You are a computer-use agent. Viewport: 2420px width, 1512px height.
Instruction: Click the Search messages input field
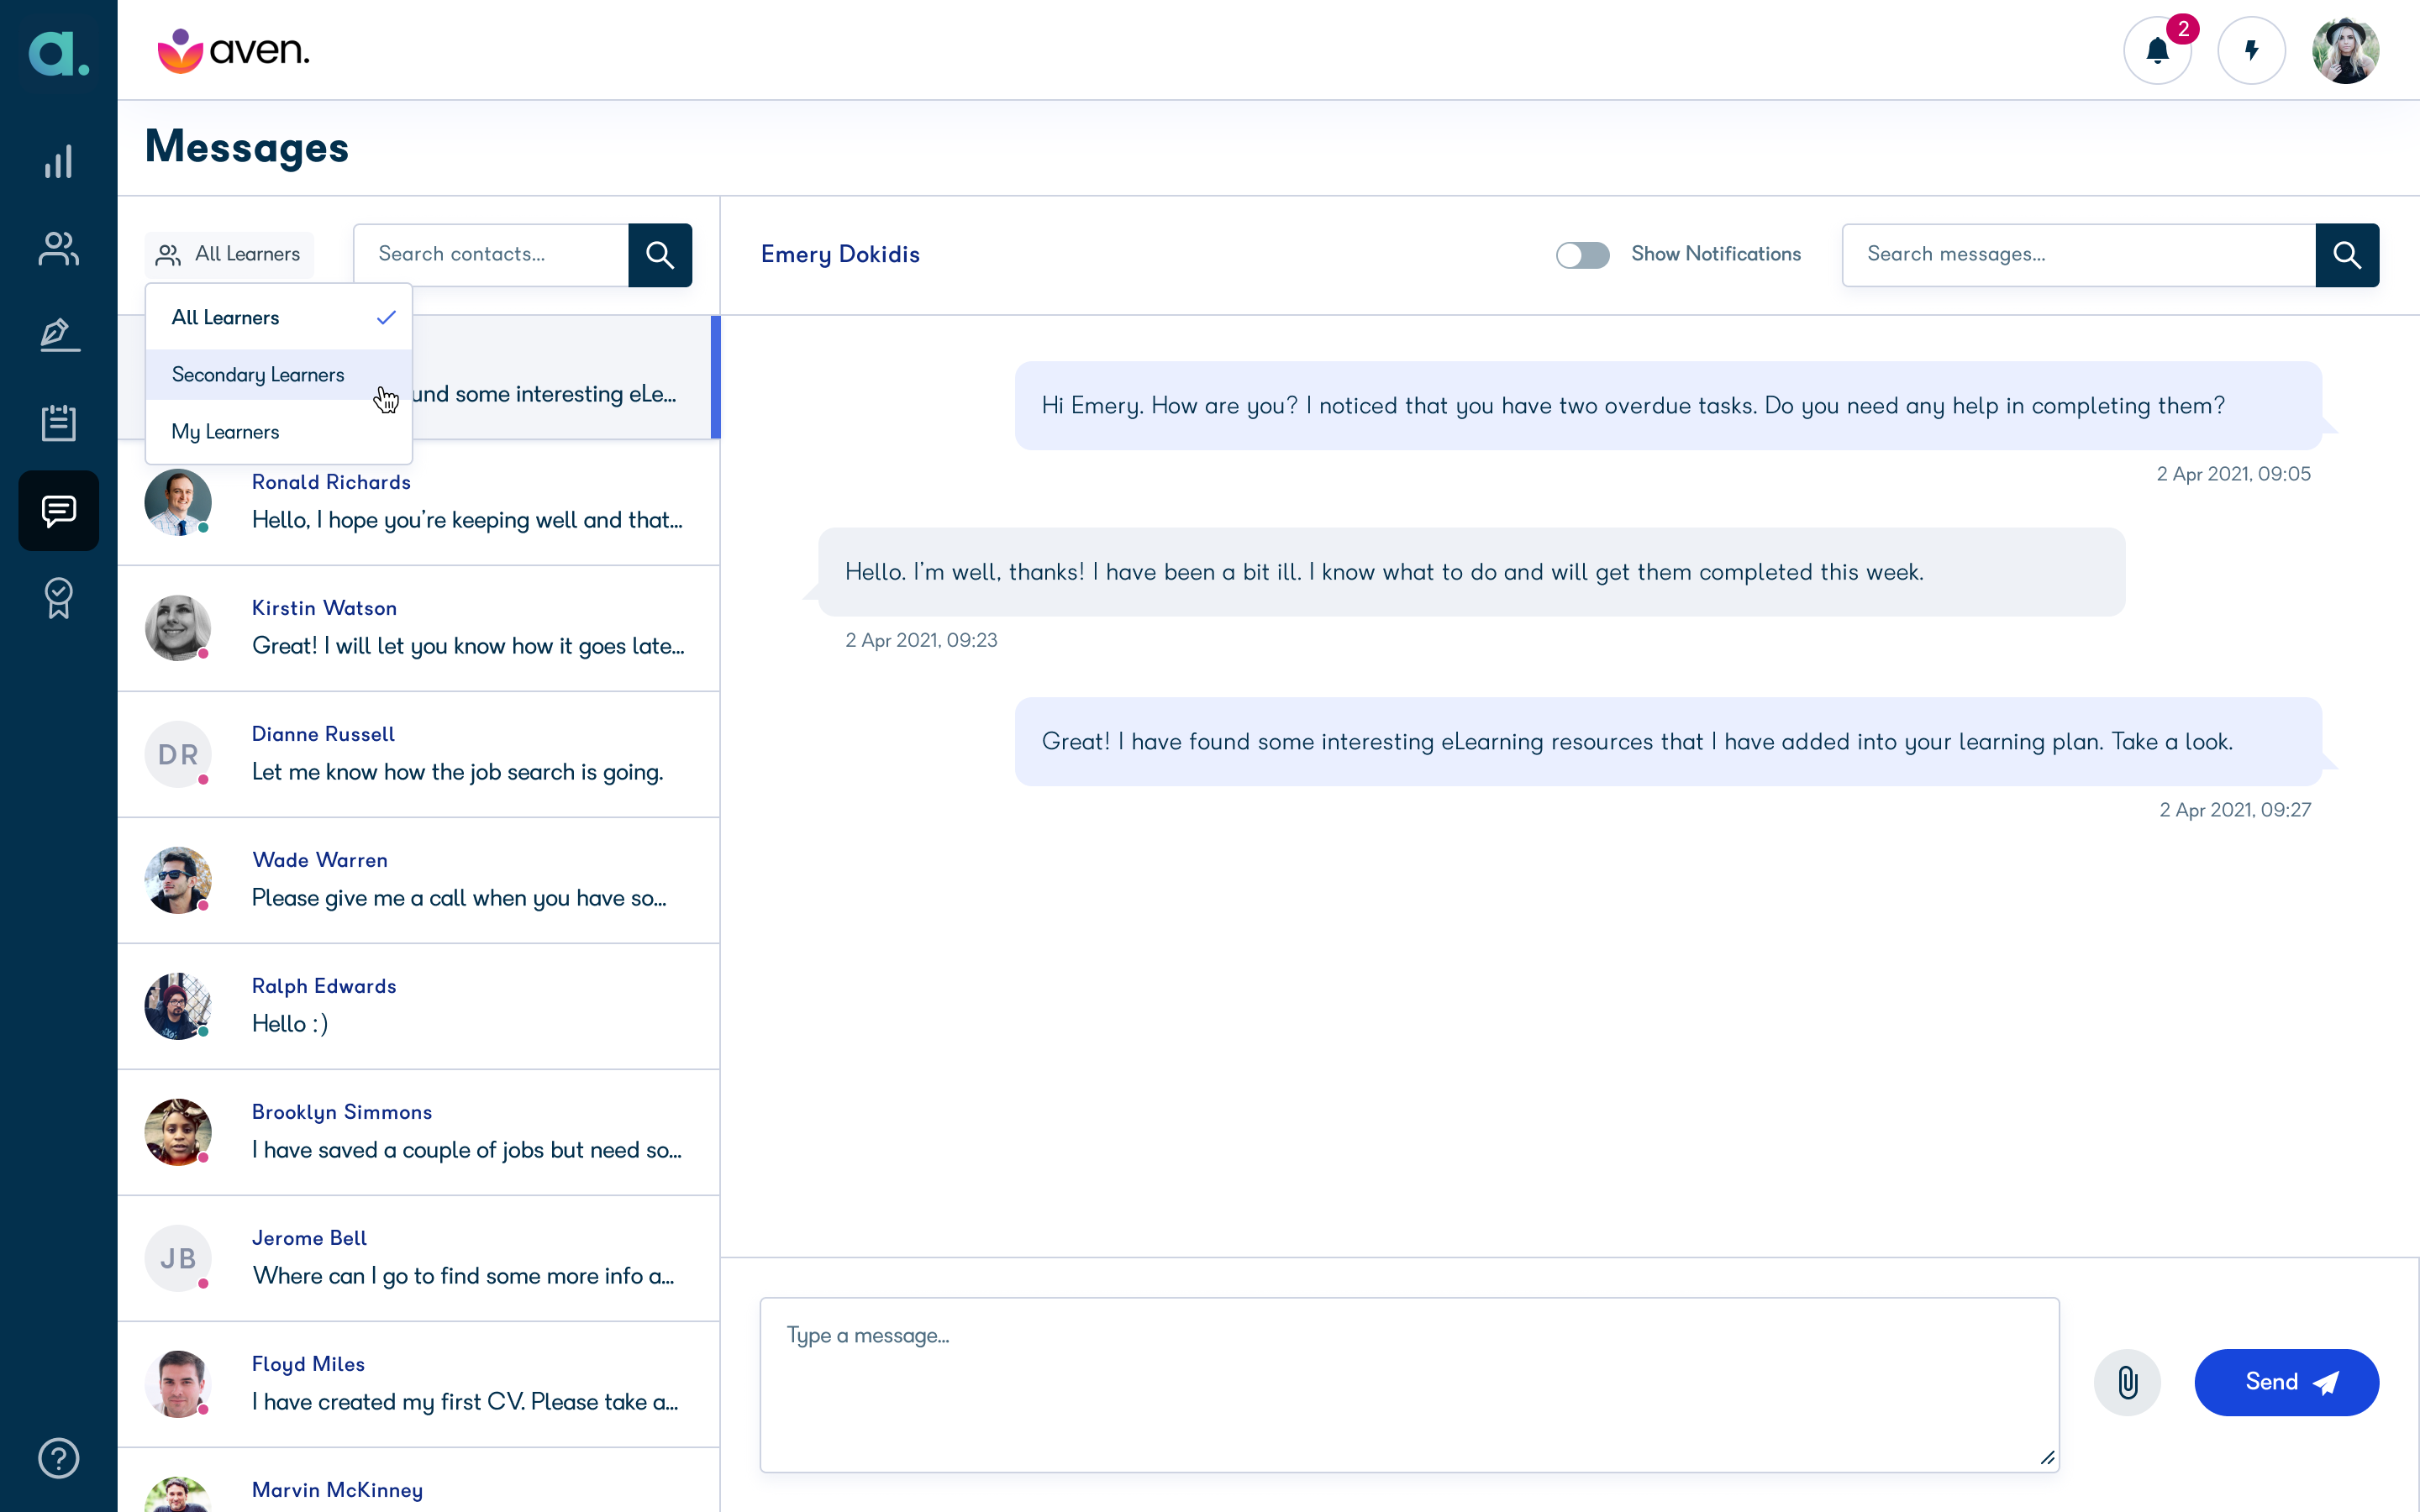2079,255
